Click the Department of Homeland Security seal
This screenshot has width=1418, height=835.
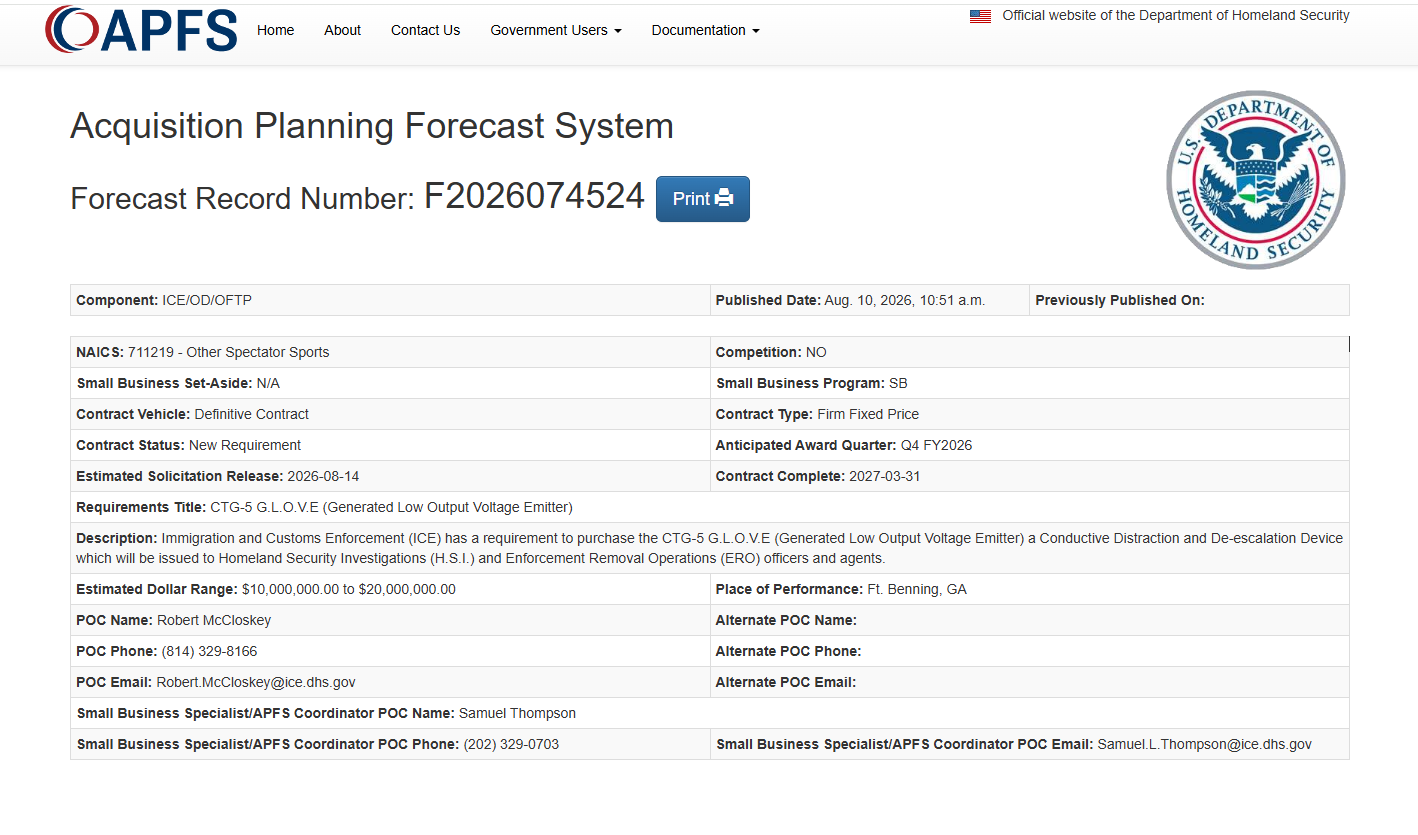tap(1256, 180)
